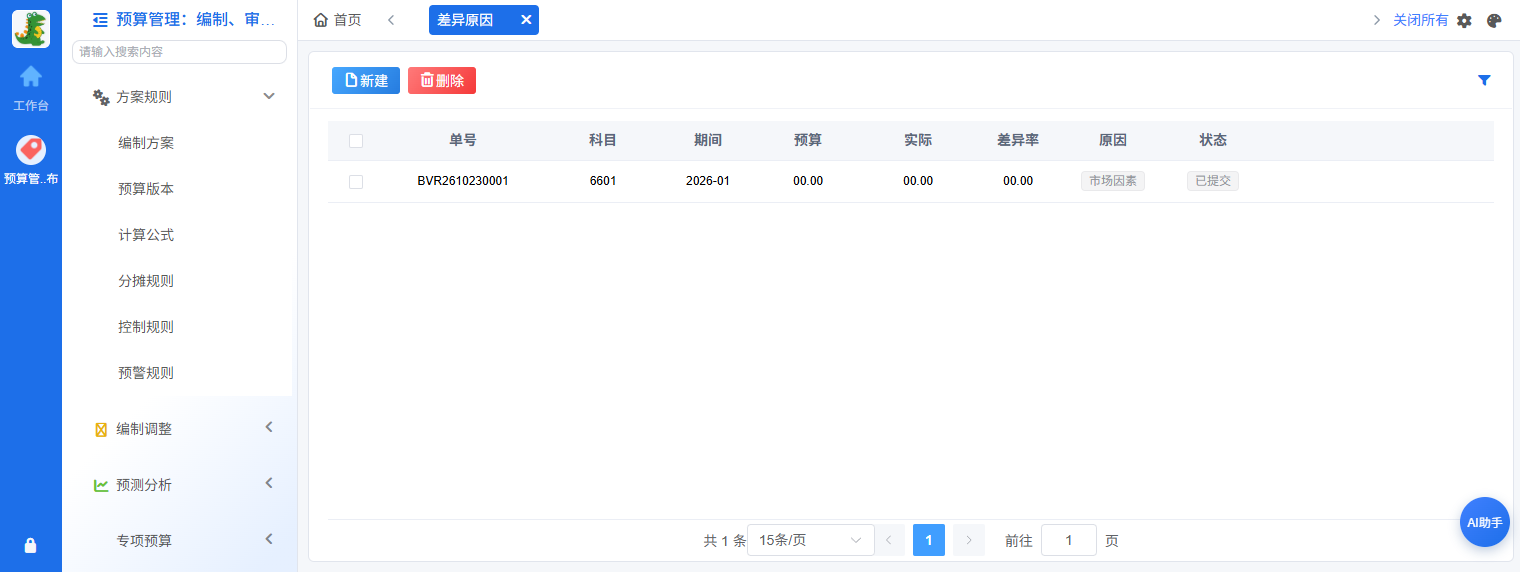Open 编制方案 menu item
Screen dimensions: 1520x572
(146, 143)
